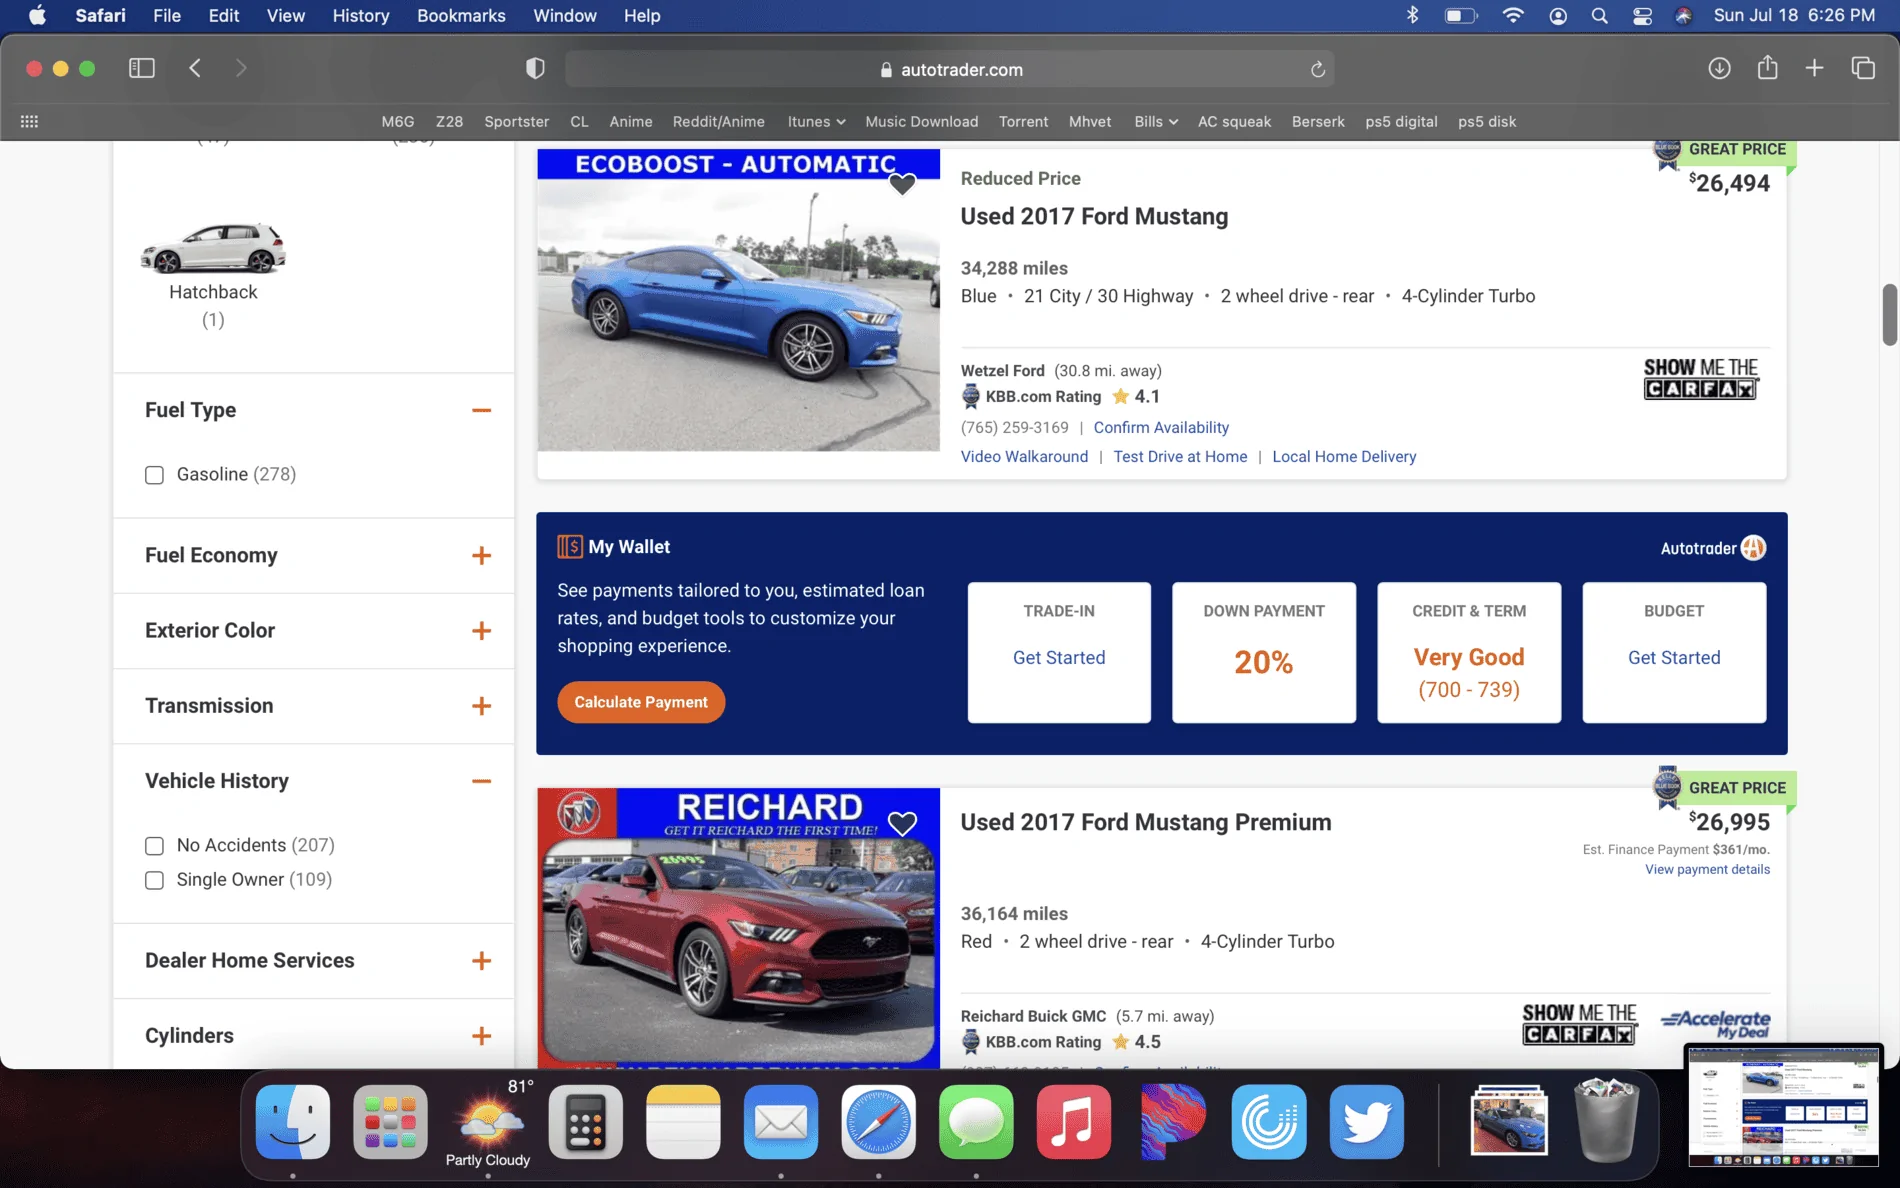Click Confirm Availability for Wetzel Ford

pos(1161,427)
